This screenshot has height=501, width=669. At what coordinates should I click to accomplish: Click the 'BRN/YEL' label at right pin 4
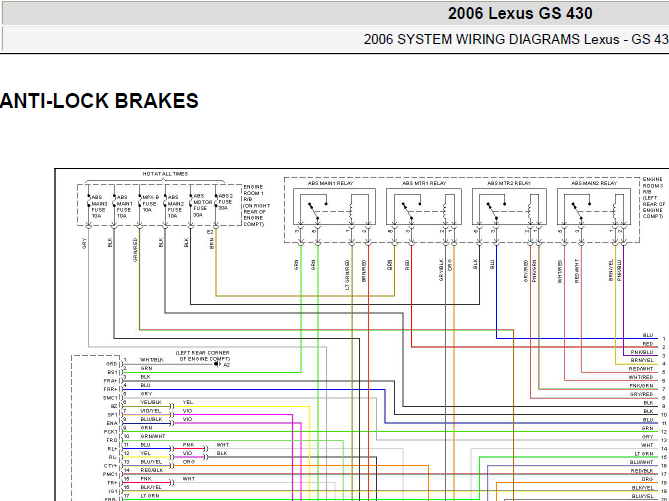(x=642, y=361)
